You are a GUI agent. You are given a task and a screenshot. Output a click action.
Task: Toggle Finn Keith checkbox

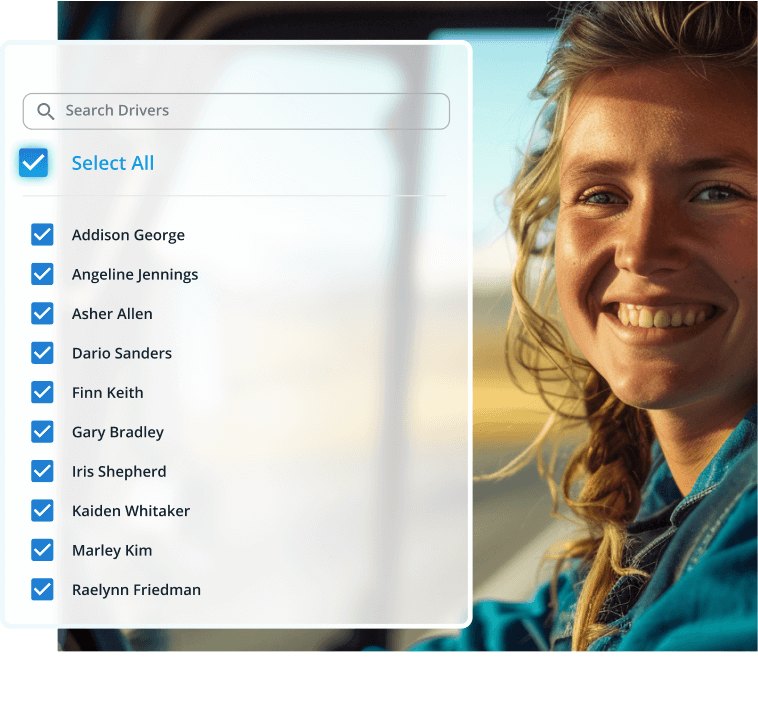point(42,392)
